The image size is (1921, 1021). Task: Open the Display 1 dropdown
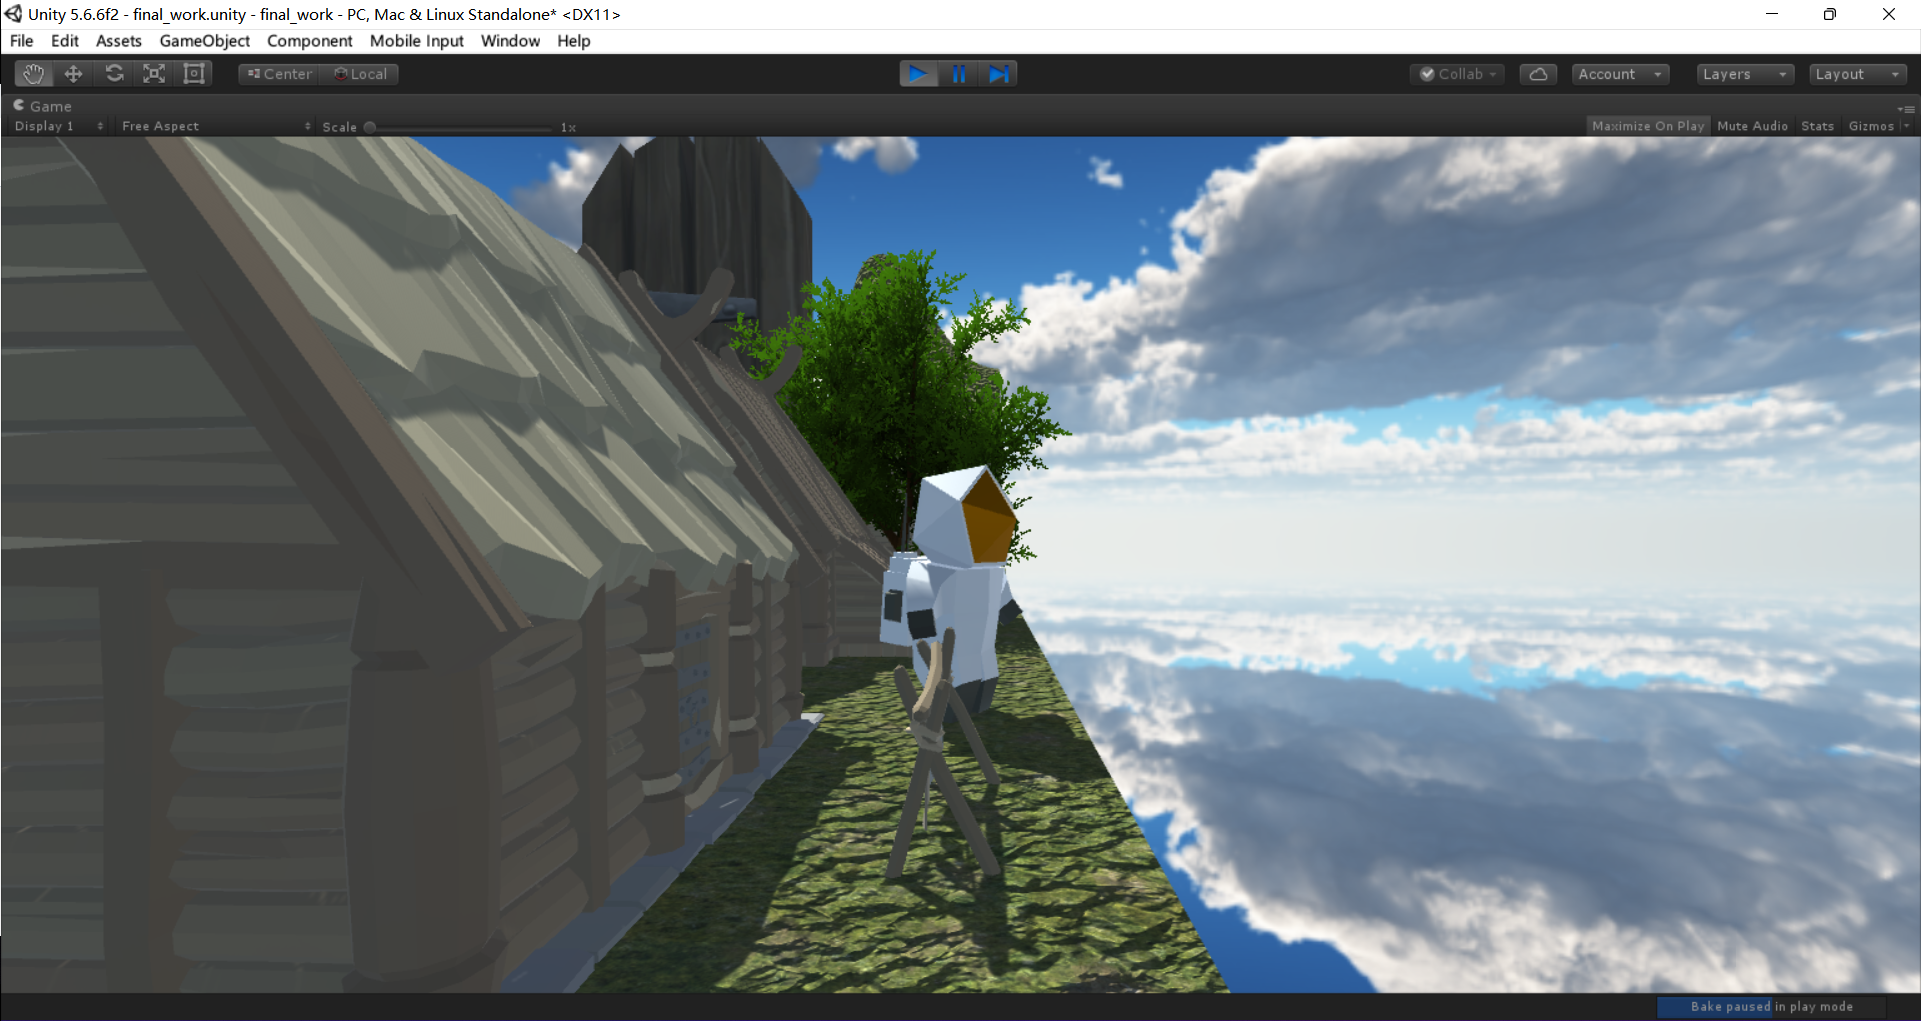tap(59, 126)
